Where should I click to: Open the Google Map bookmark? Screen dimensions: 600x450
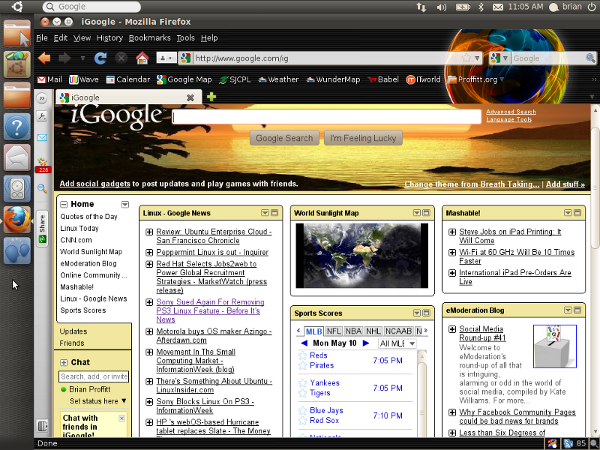[x=184, y=80]
